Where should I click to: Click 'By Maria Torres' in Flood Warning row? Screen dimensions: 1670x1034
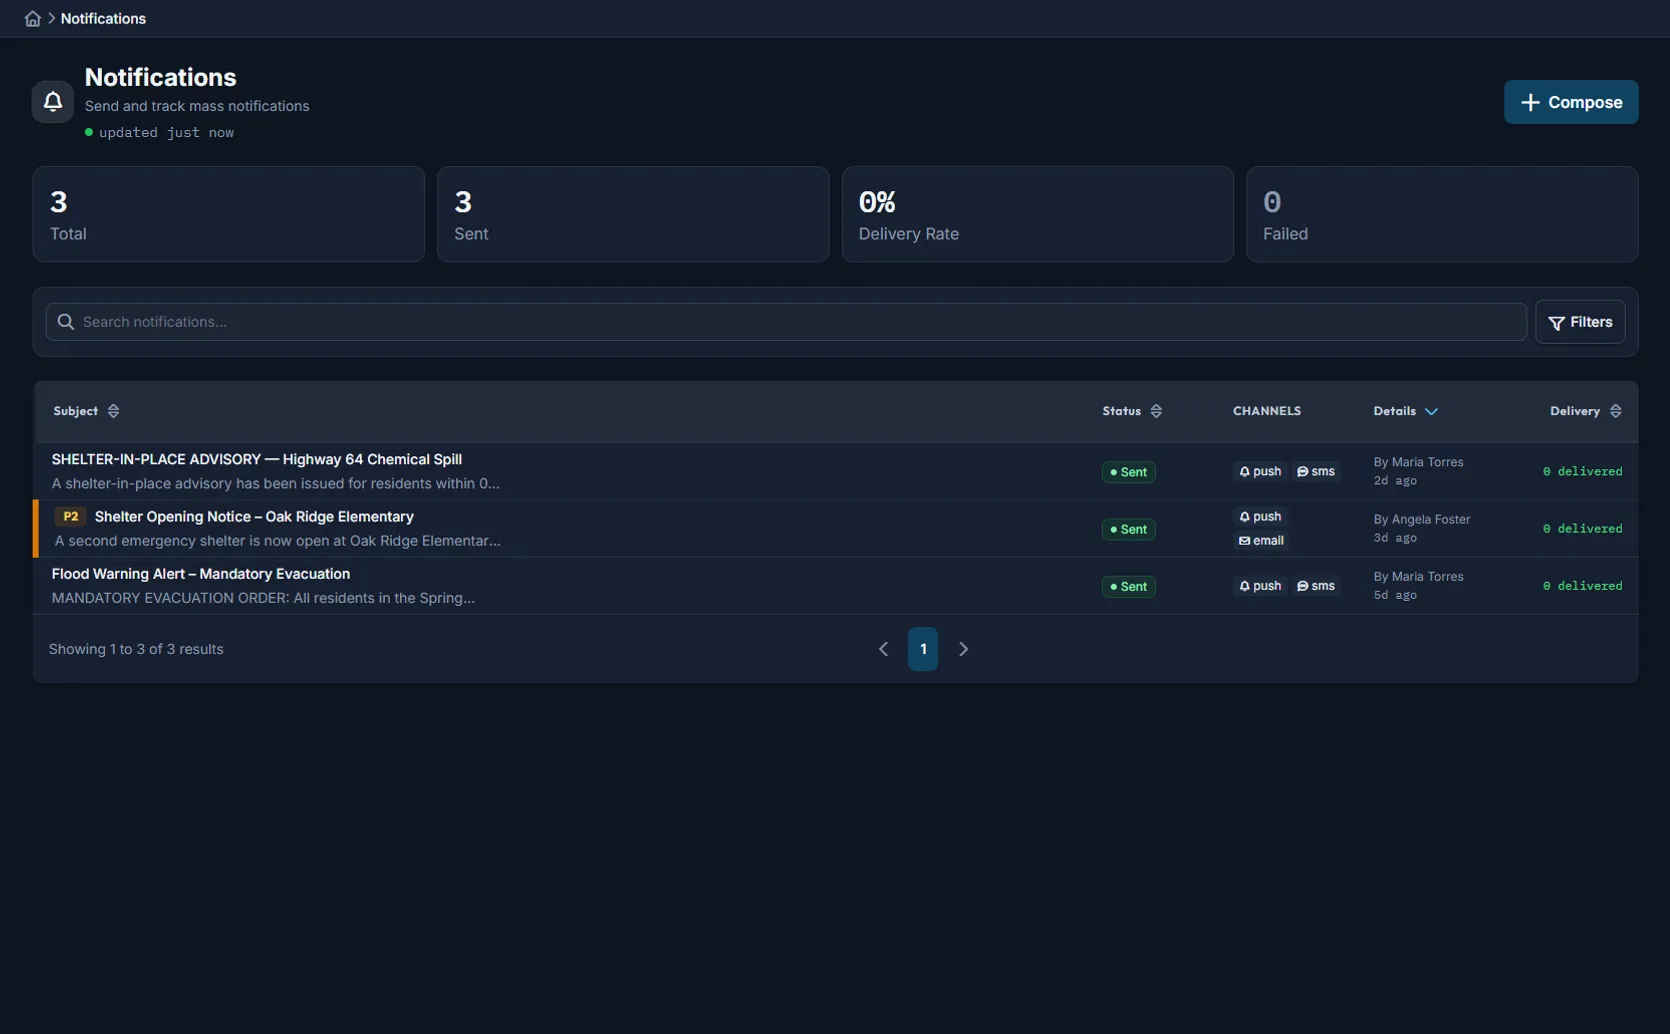1418,577
